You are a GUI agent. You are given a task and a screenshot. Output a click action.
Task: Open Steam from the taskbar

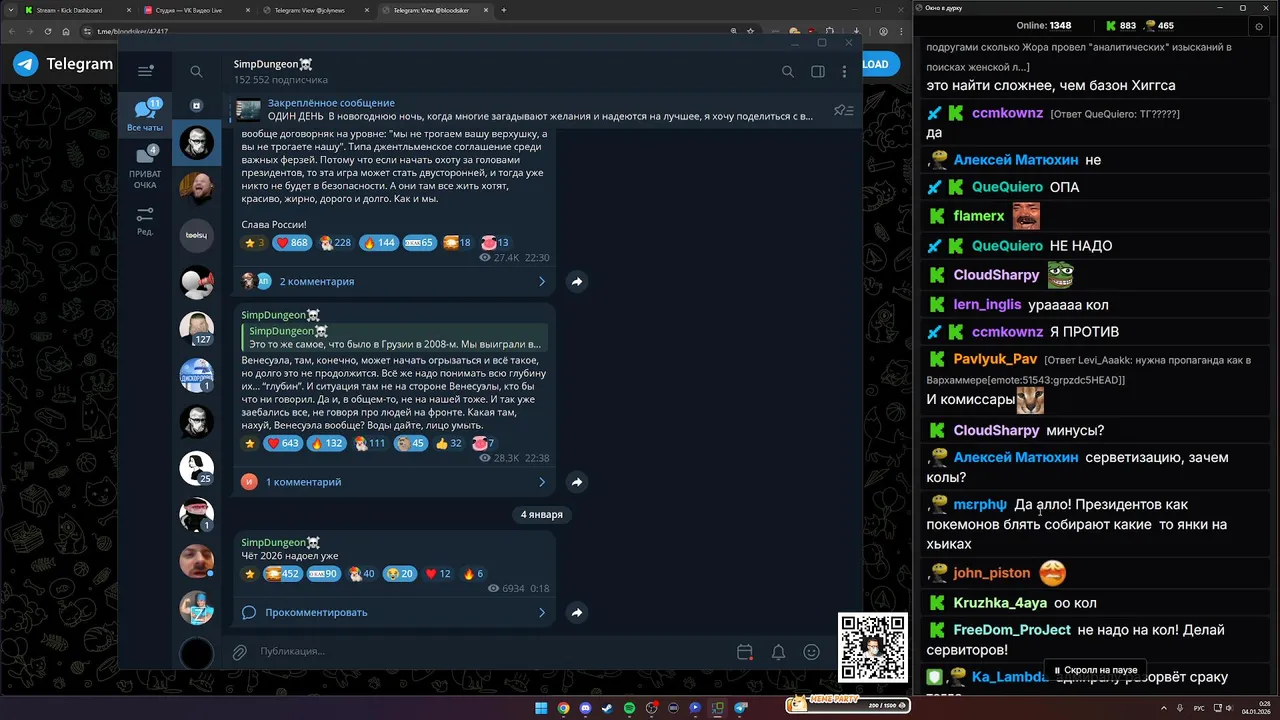(x=607, y=708)
